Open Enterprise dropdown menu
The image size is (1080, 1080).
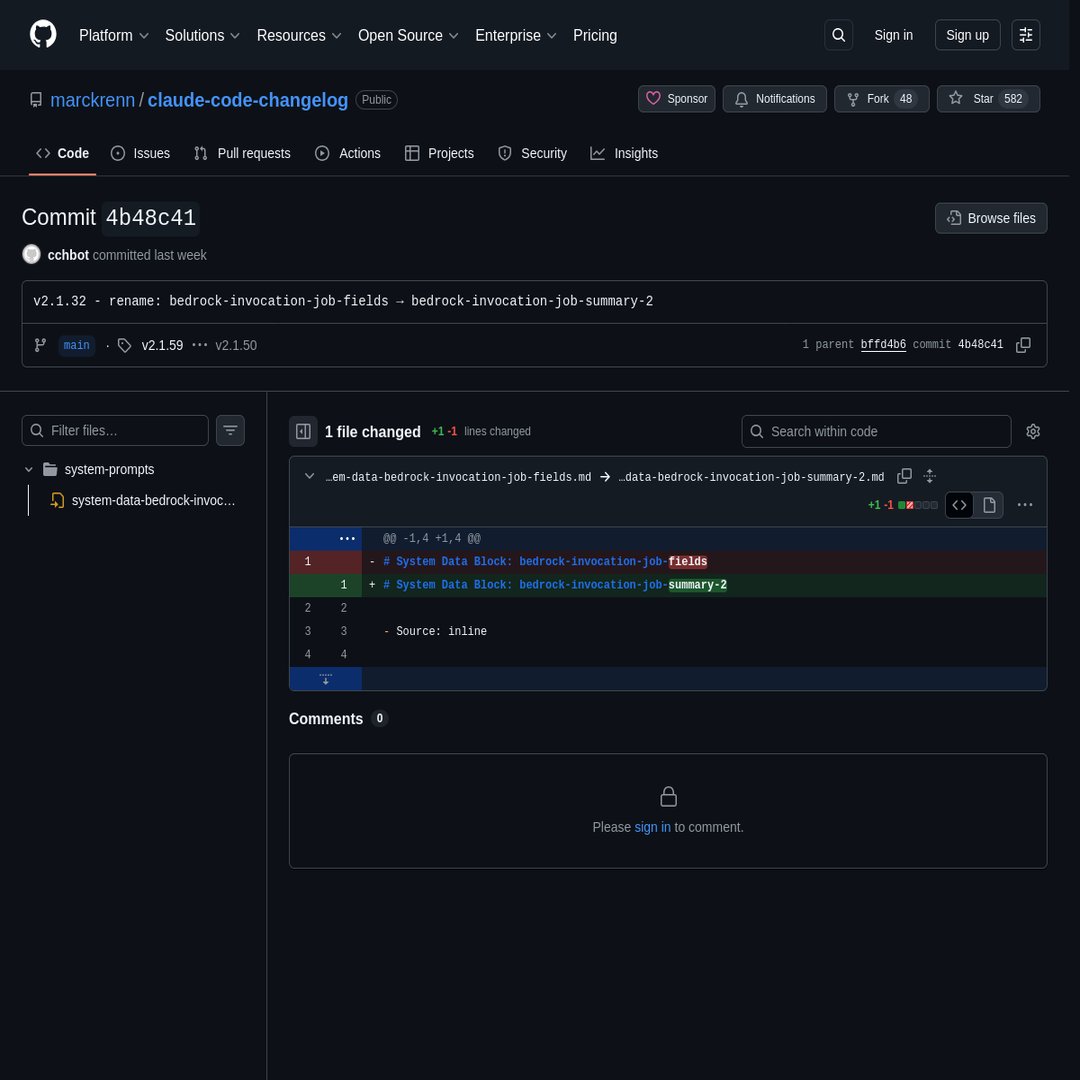click(515, 35)
